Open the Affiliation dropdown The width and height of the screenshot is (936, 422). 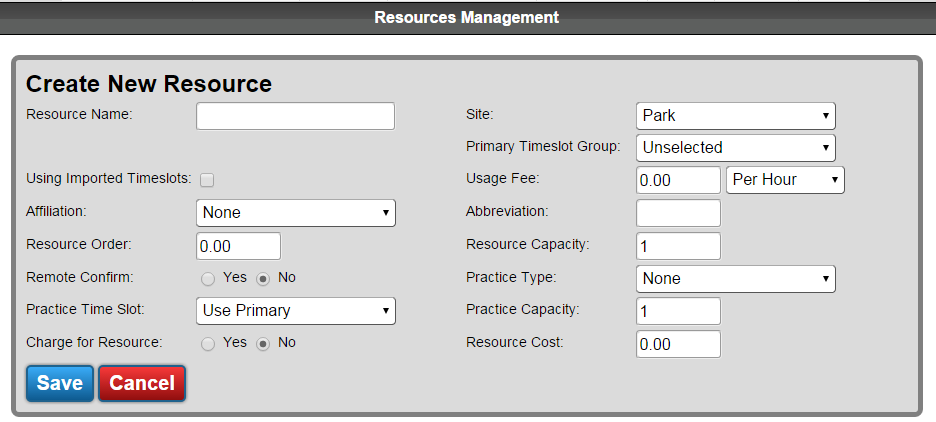[295, 213]
